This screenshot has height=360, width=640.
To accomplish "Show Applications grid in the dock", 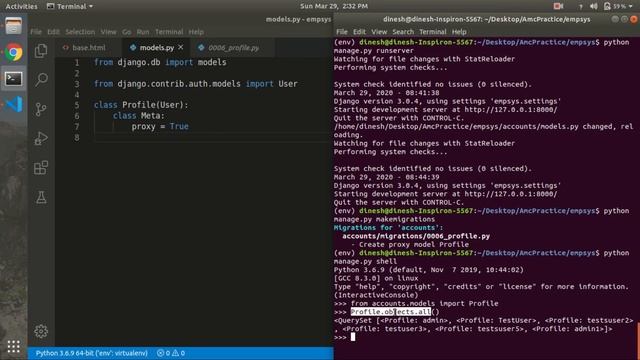I will [13, 347].
